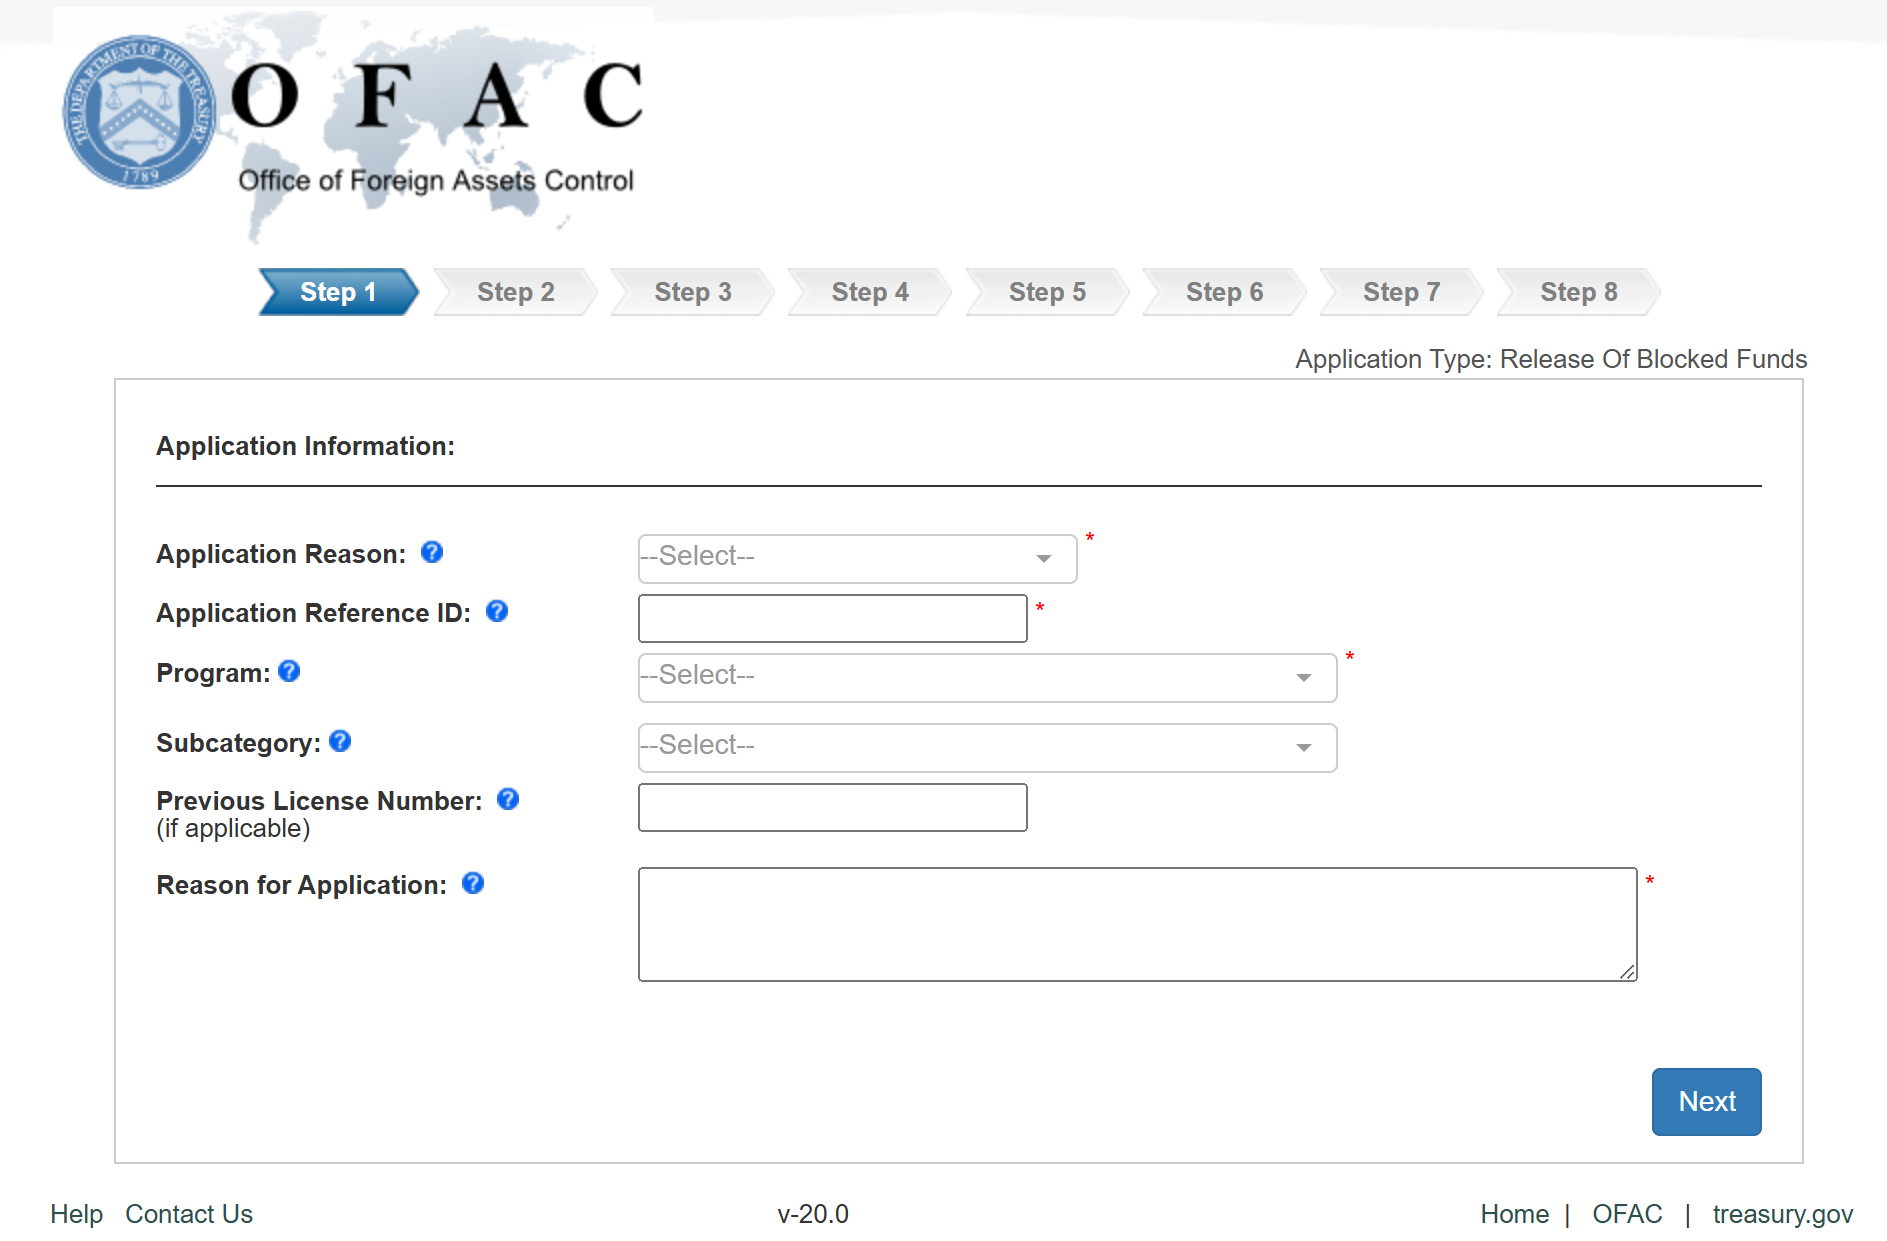1887x1241 pixels.
Task: Click inside the Reason for Application textarea
Action: click(x=1137, y=924)
